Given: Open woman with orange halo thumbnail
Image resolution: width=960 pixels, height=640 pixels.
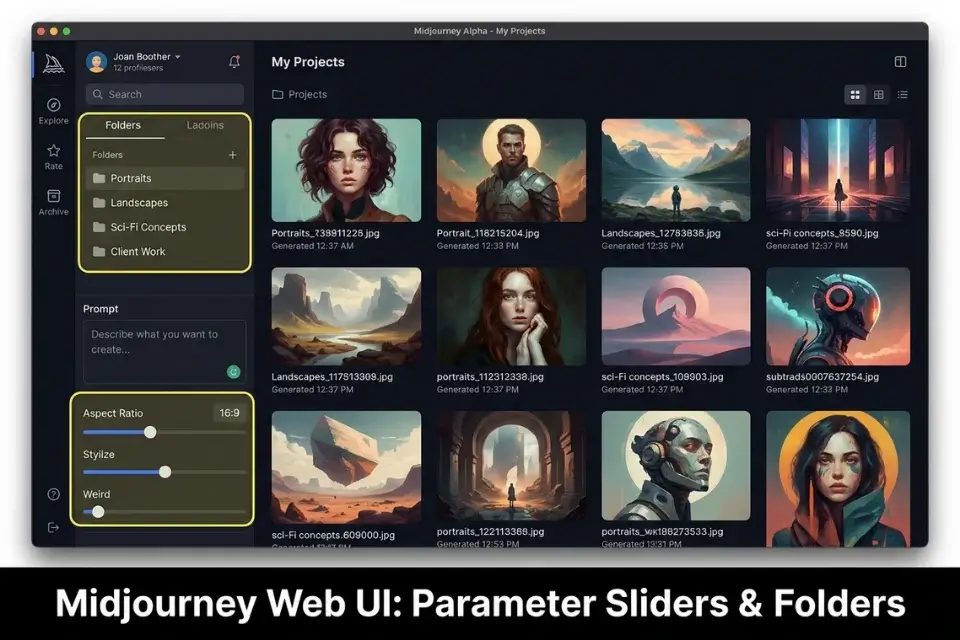Looking at the screenshot, I should click(x=838, y=479).
